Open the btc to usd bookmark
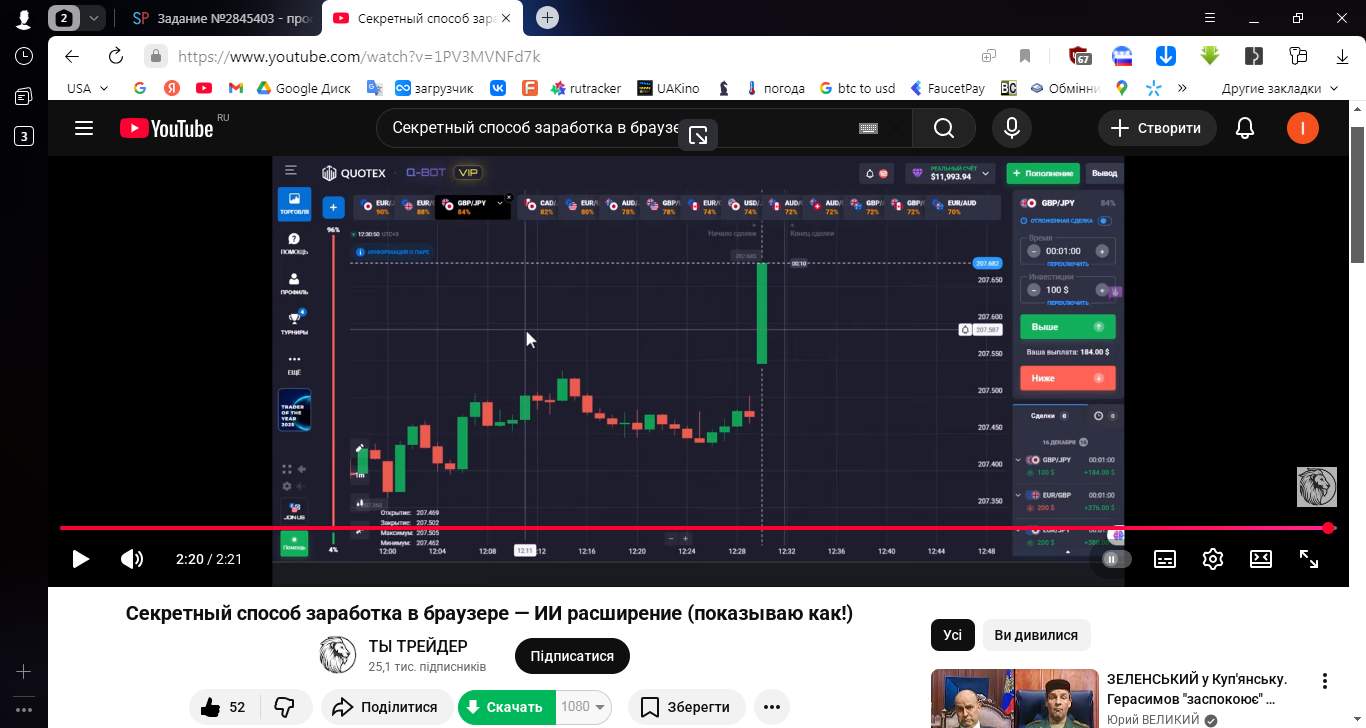The height and width of the screenshot is (728, 1366). coord(856,88)
